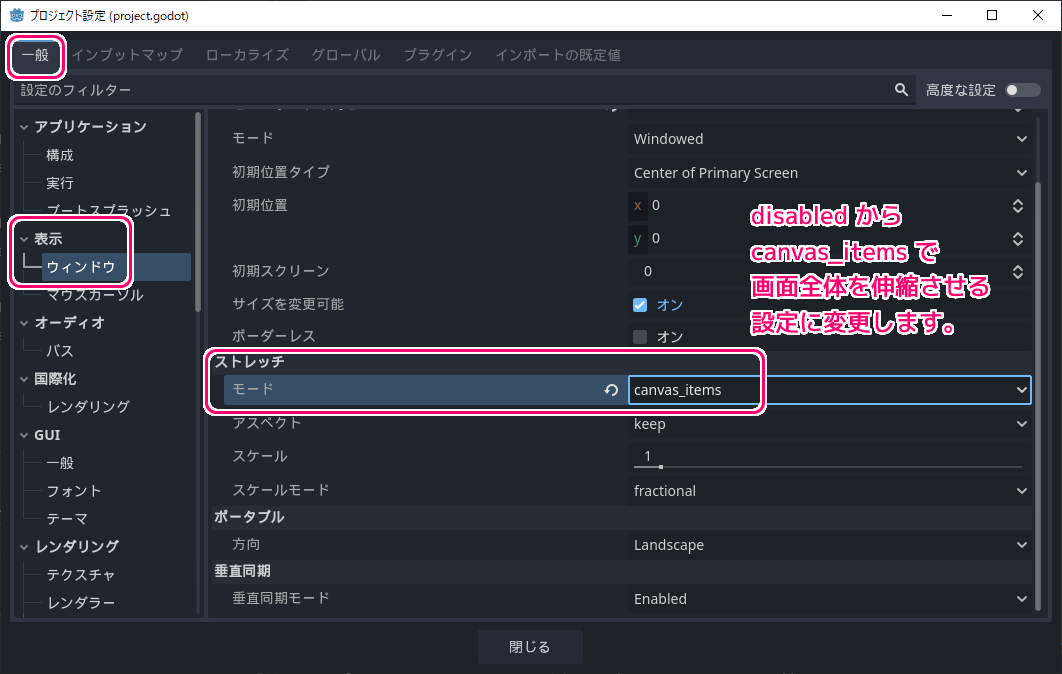Click the ポータブル section header
Viewport: 1062px width, 674px height.
[249, 517]
